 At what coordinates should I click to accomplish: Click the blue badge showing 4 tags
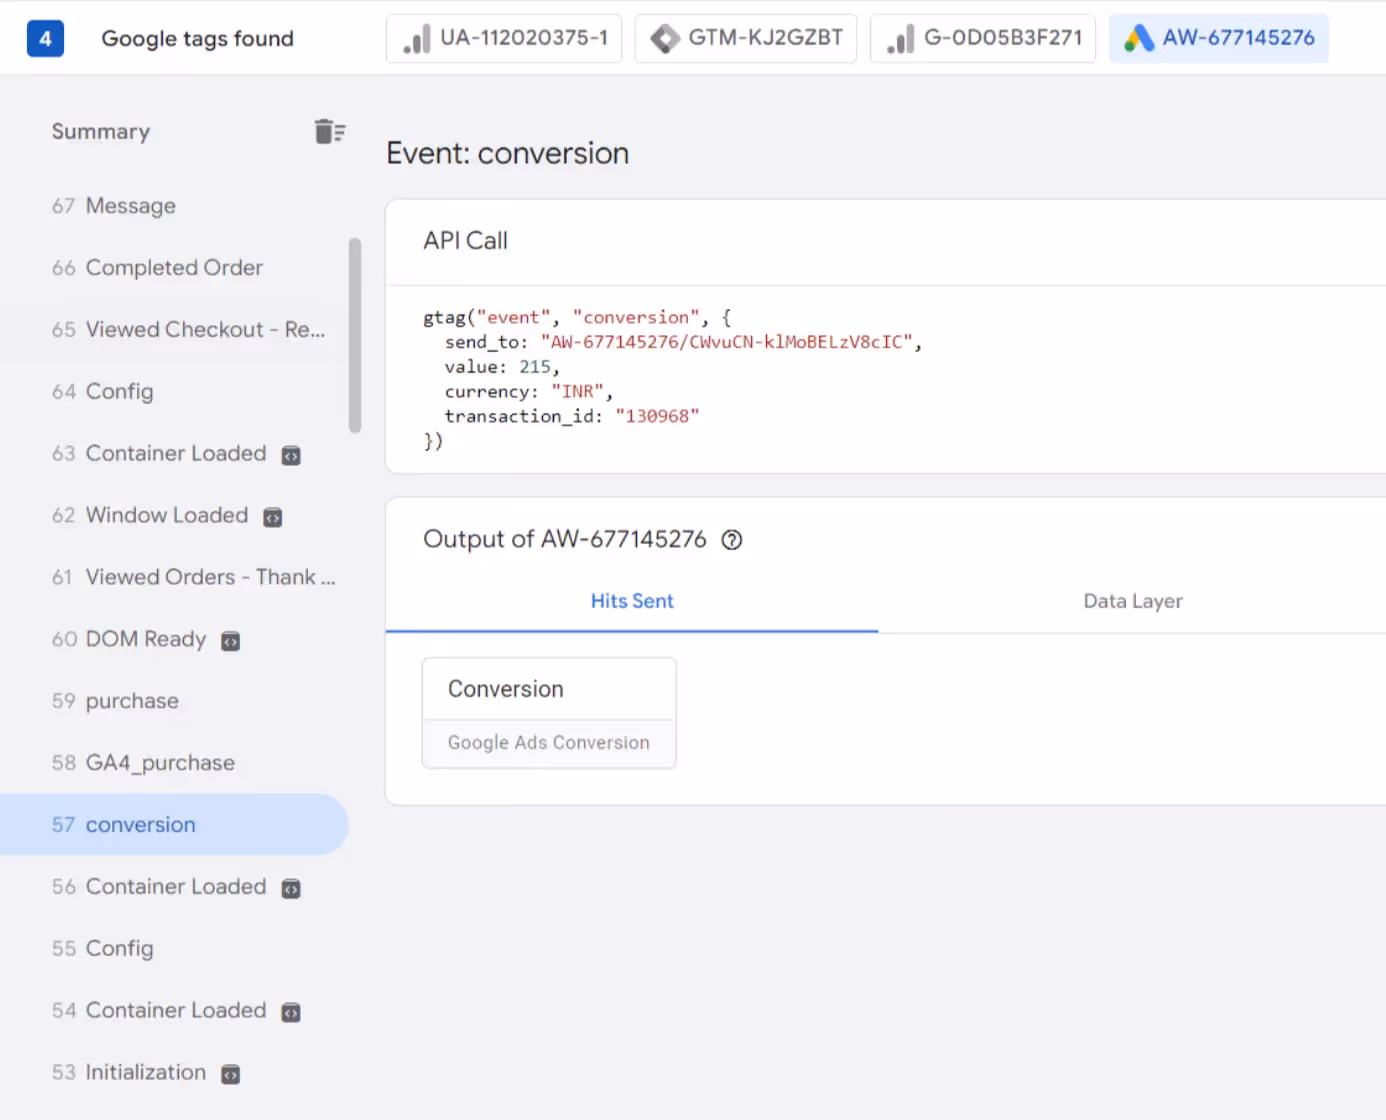pyautogui.click(x=45, y=38)
